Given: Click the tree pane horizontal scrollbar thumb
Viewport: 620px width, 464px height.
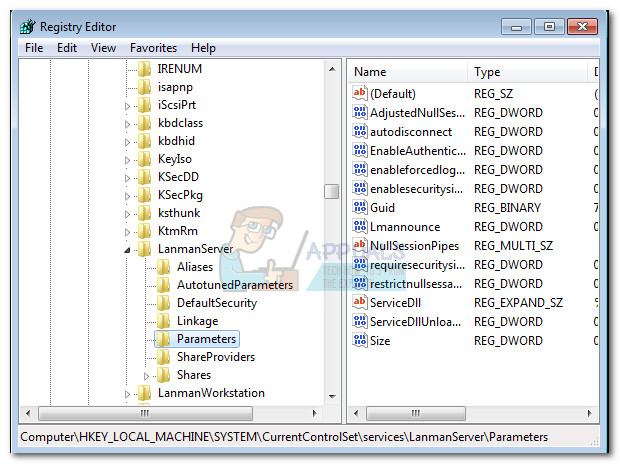Looking at the screenshot, I should click(145, 413).
